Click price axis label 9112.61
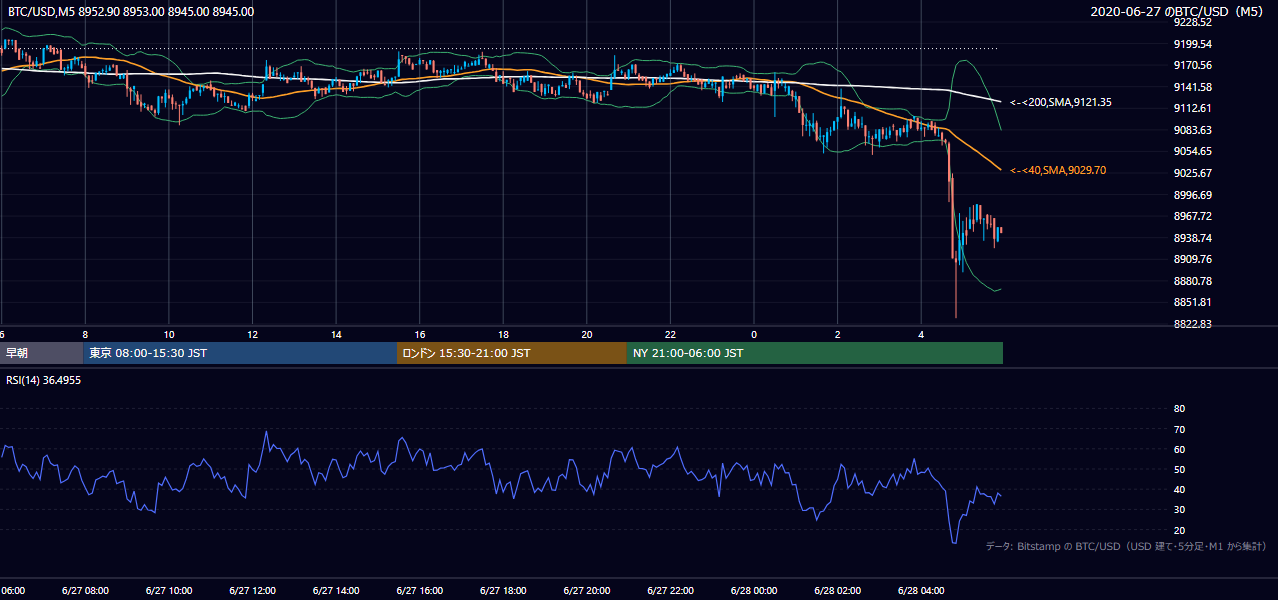The image size is (1278, 600). point(1193,108)
